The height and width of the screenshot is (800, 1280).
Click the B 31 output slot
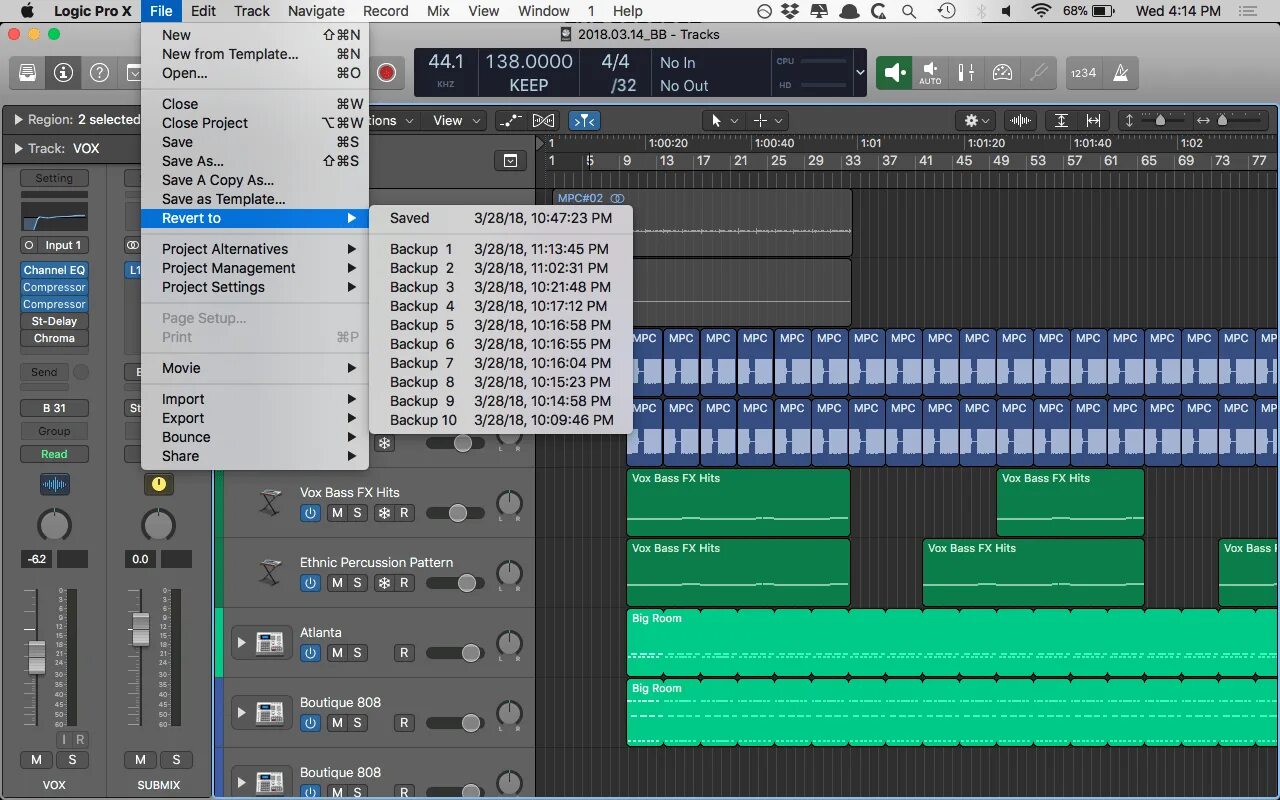[54, 408]
